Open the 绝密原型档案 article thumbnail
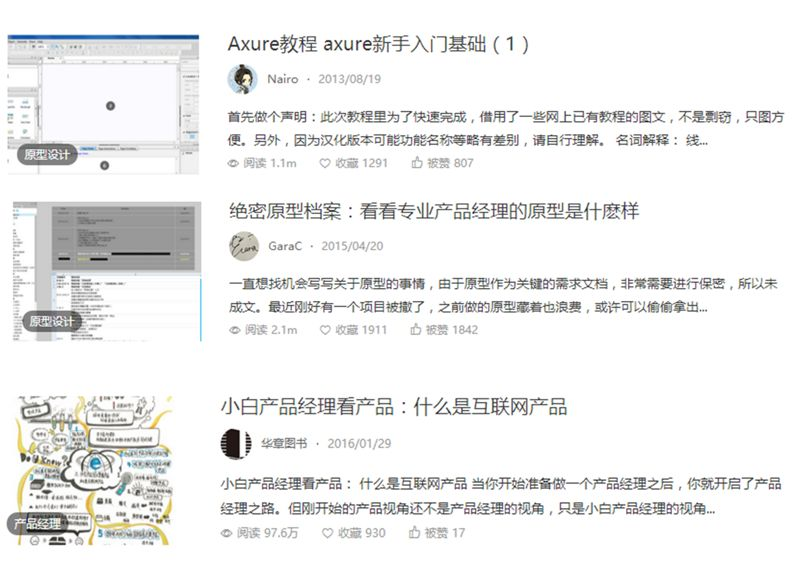Viewport: 795px width, 561px height. 107,271
